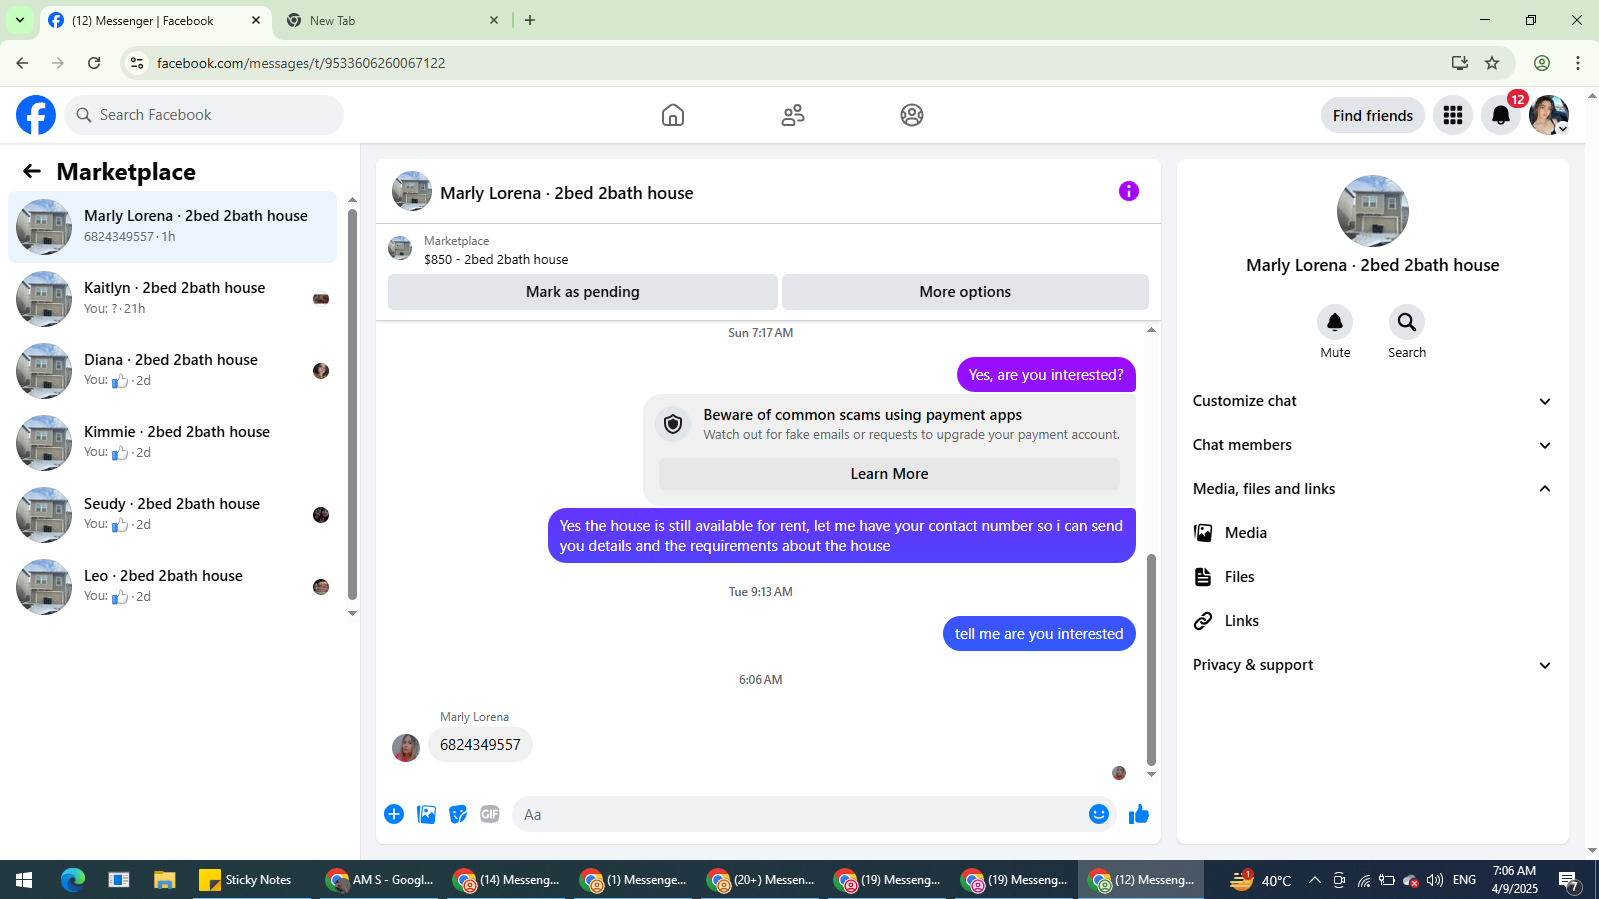
Task: Open the GIF picker icon
Action: (x=490, y=814)
